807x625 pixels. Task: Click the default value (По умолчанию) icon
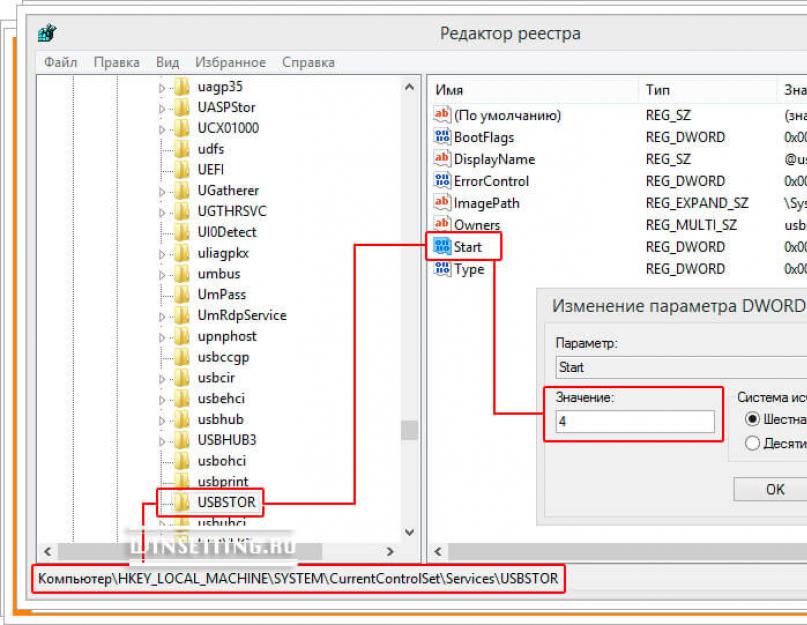pyautogui.click(x=442, y=114)
